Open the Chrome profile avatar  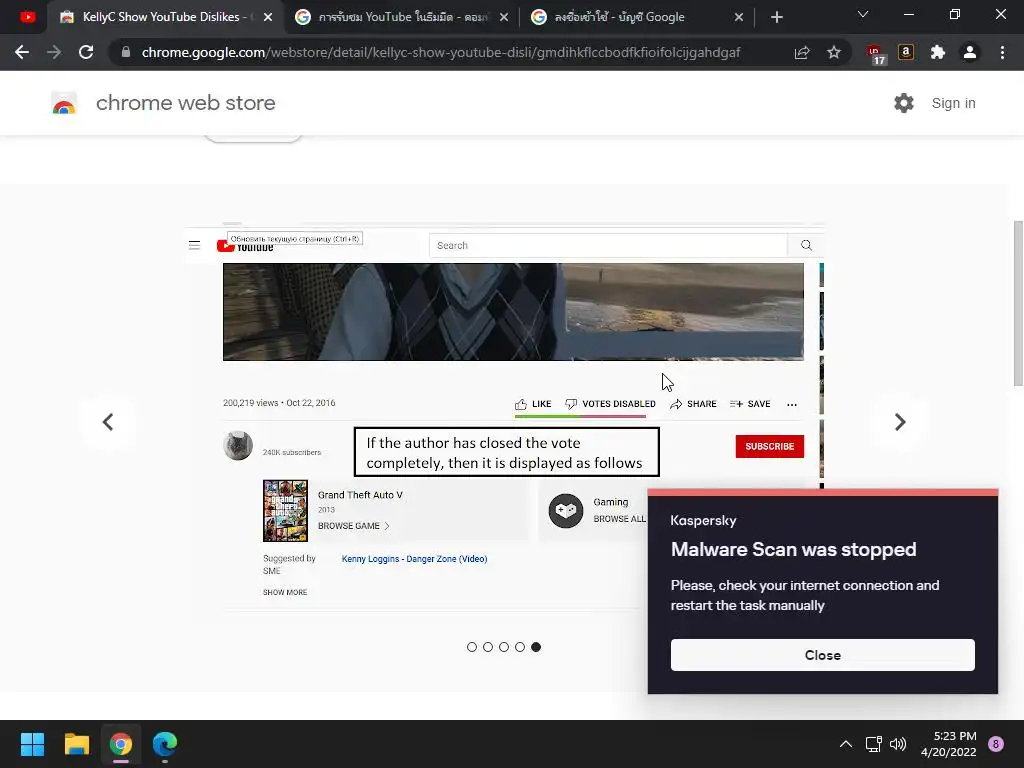970,52
